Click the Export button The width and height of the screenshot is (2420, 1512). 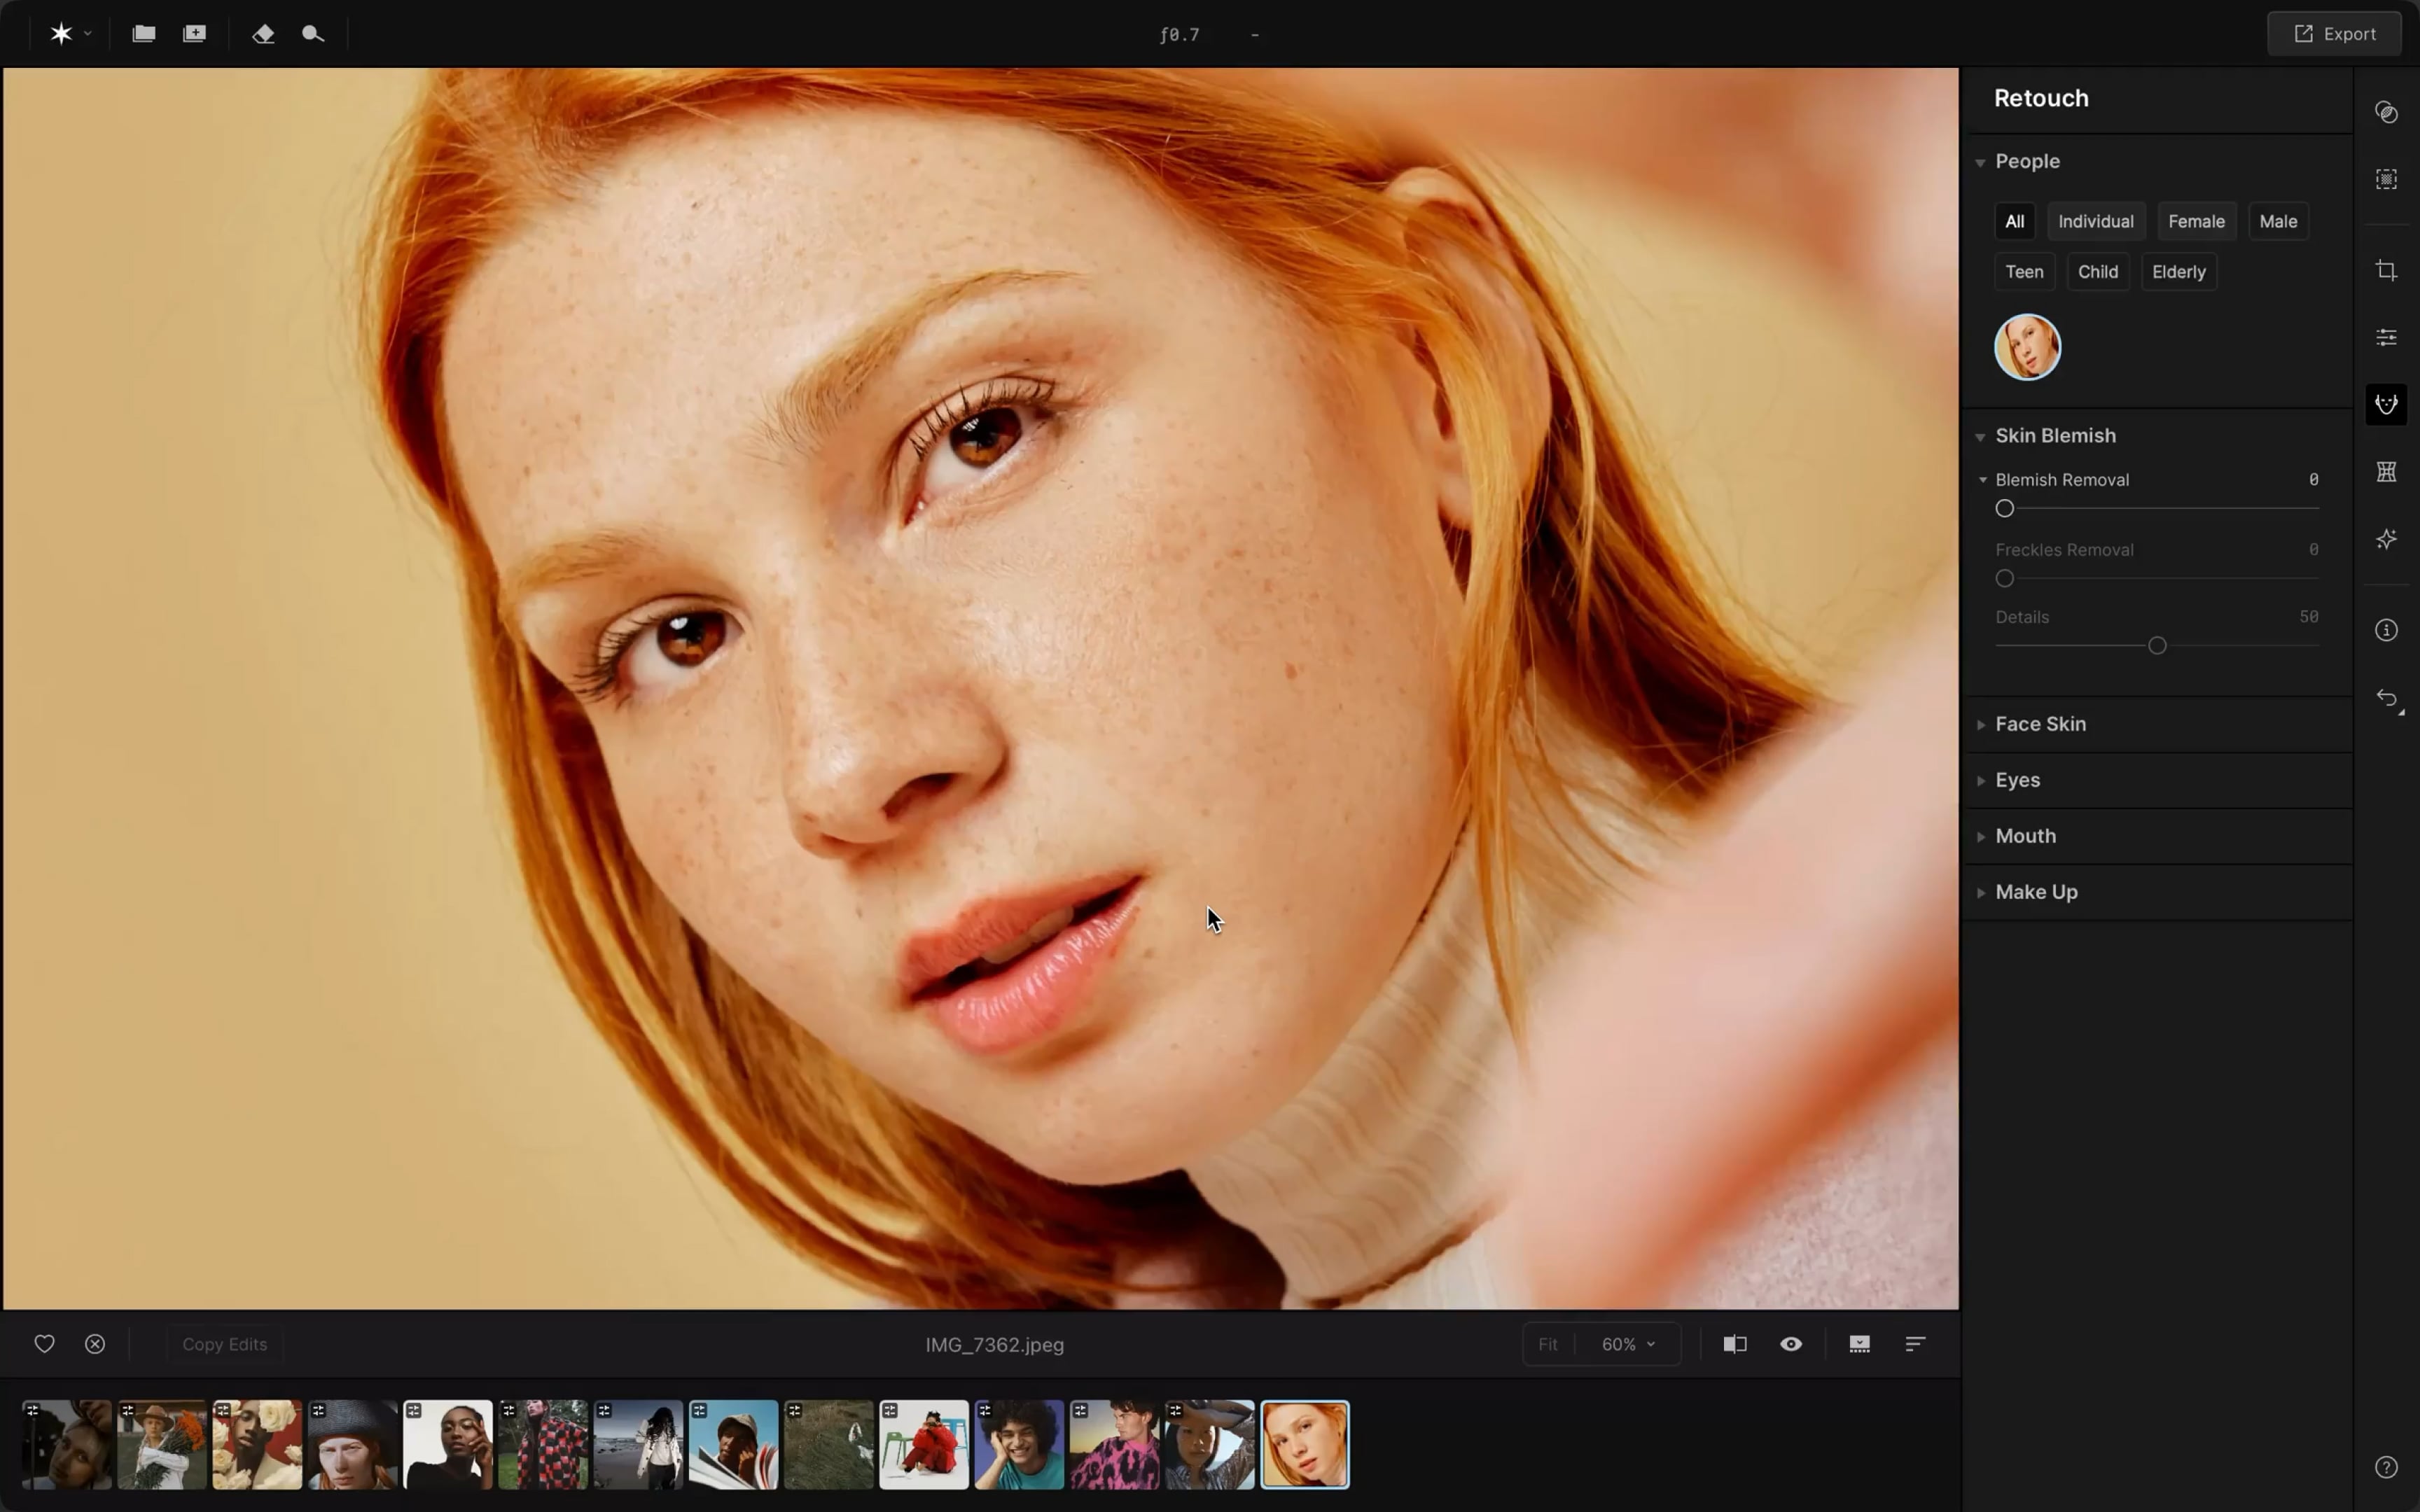[2334, 34]
